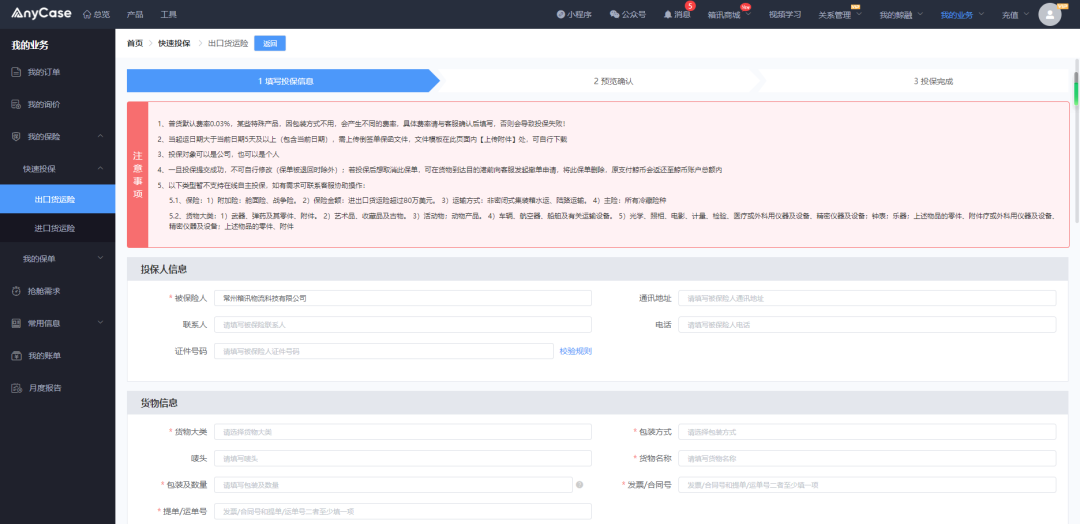The height and width of the screenshot is (524, 1080).
Task: Open the 产品 menu
Action: click(135, 14)
